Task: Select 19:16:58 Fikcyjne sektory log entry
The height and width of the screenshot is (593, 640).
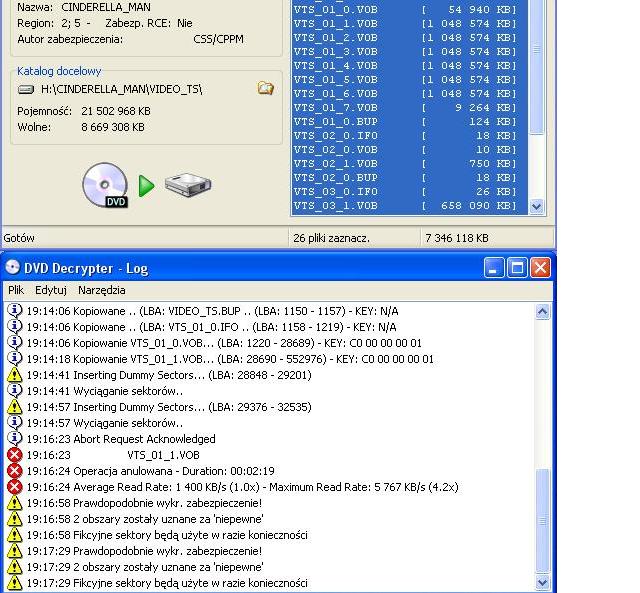Action: pyautogui.click(x=167, y=535)
